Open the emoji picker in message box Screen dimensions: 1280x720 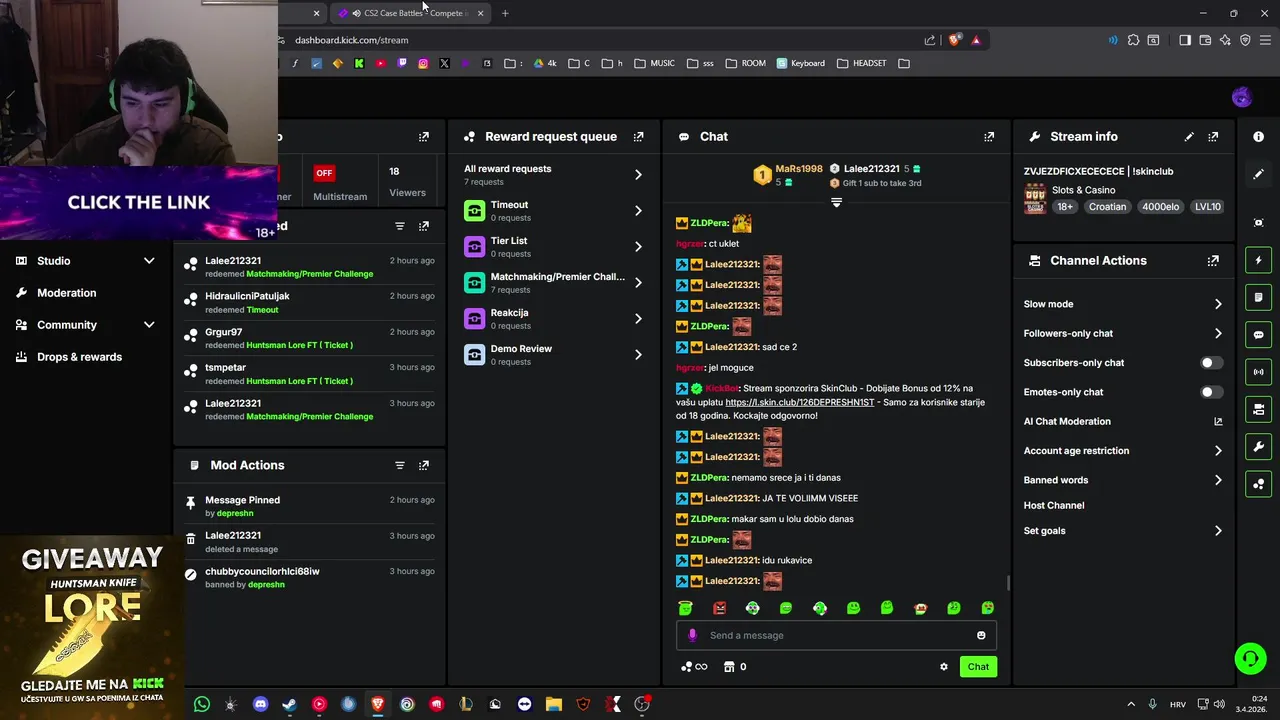[x=981, y=635]
